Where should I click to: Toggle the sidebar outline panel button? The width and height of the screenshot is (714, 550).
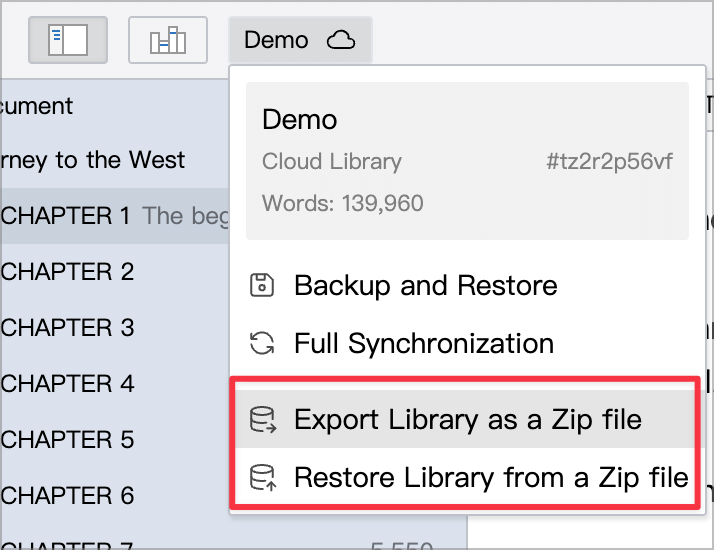point(68,40)
